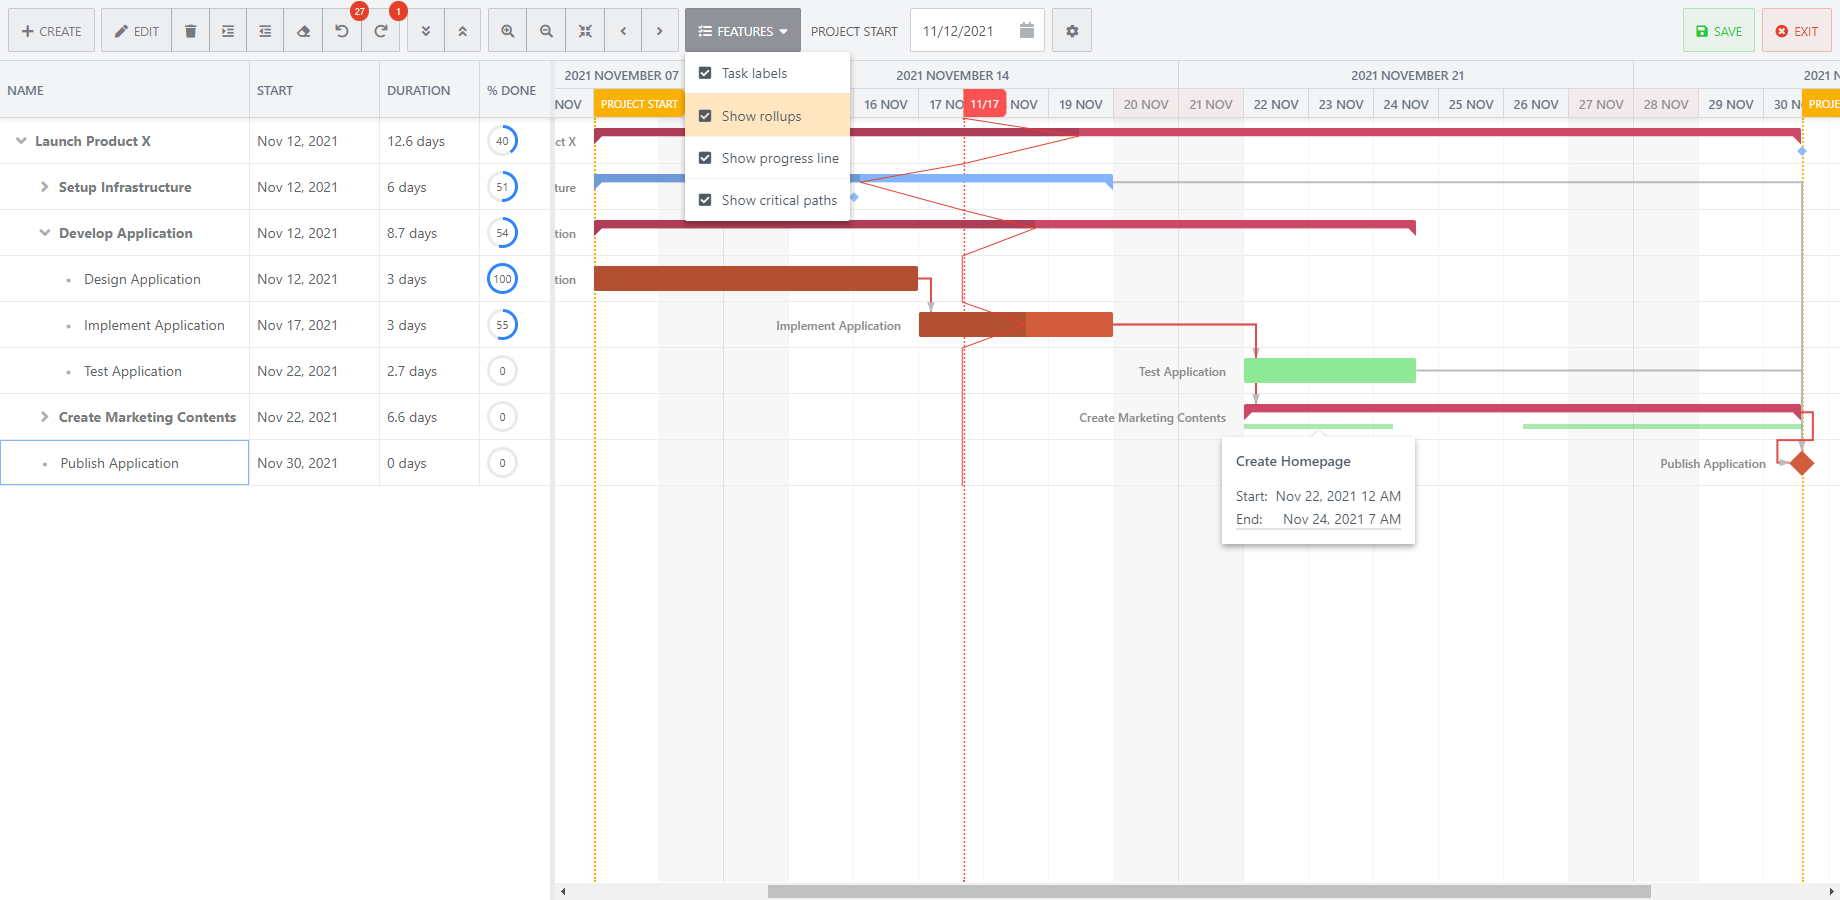Image resolution: width=1840 pixels, height=900 pixels.
Task: Move timeline to previous period
Action: [x=623, y=31]
